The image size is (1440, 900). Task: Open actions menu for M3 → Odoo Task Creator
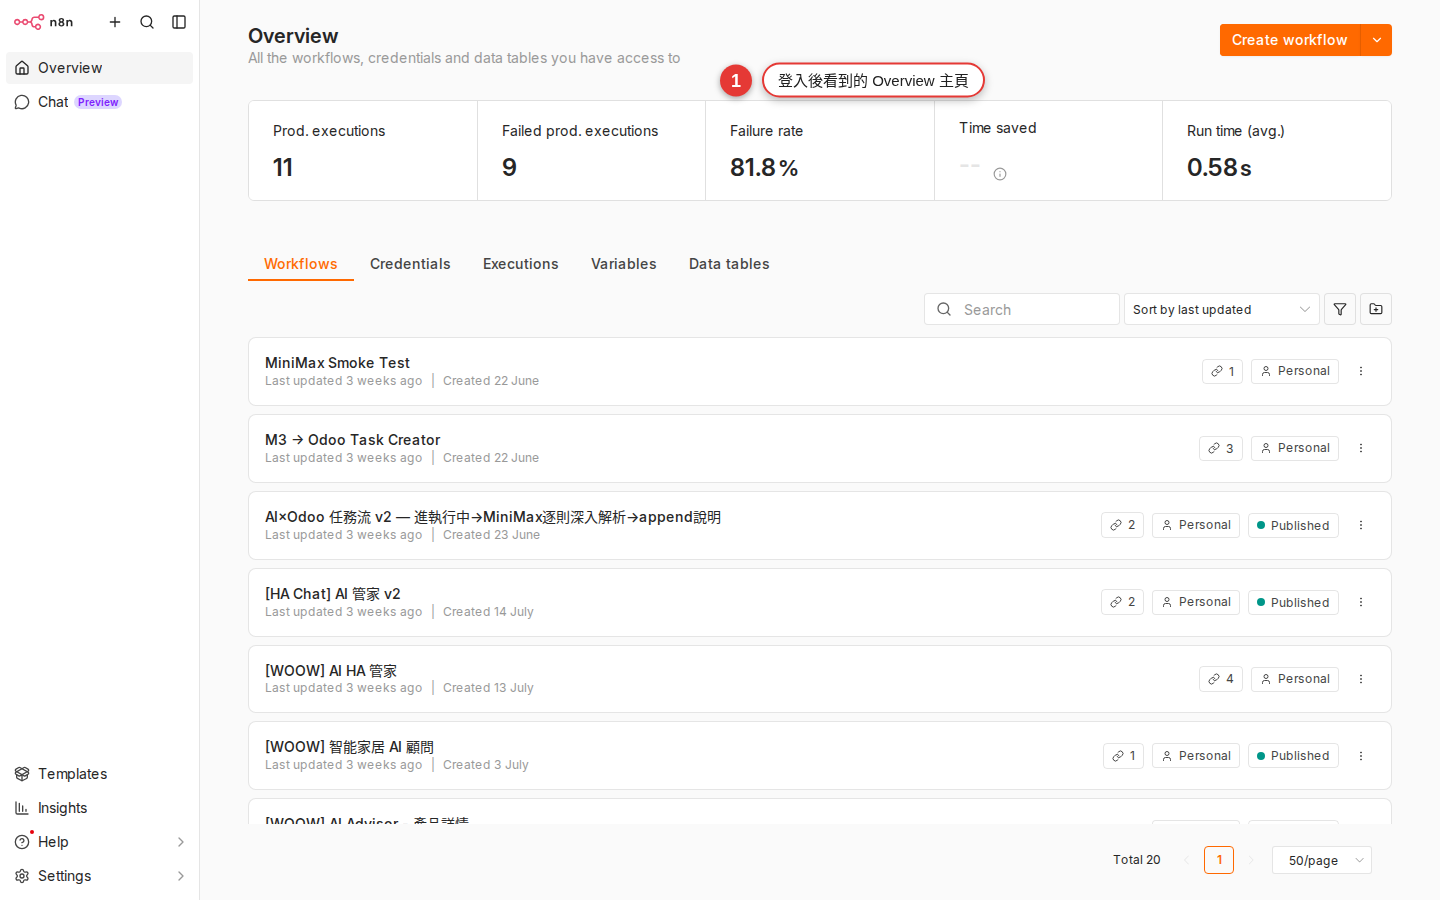coord(1361,448)
